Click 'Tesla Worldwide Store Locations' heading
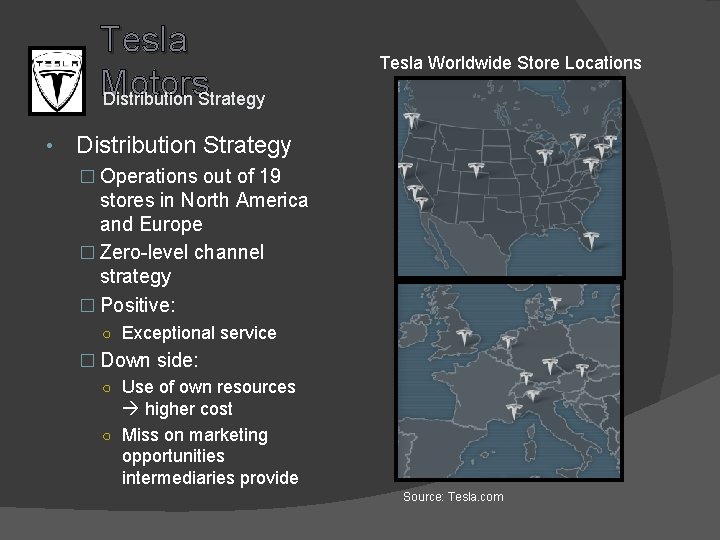720x540 pixels. tap(511, 63)
